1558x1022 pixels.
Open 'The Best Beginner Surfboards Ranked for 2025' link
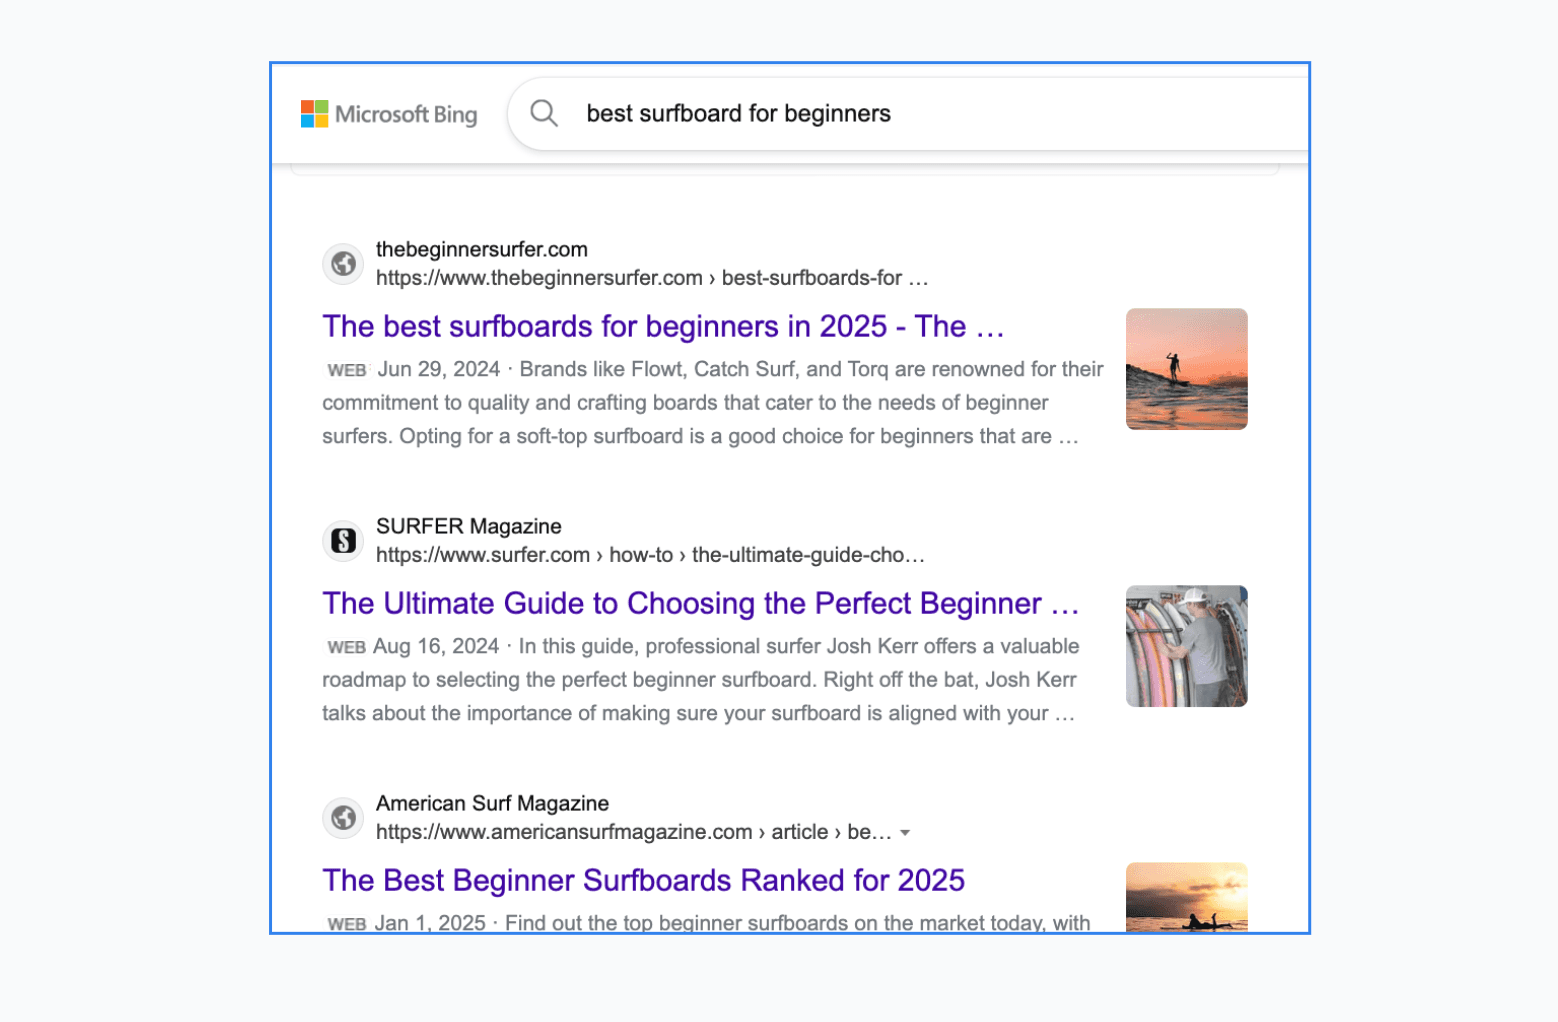[x=643, y=881]
